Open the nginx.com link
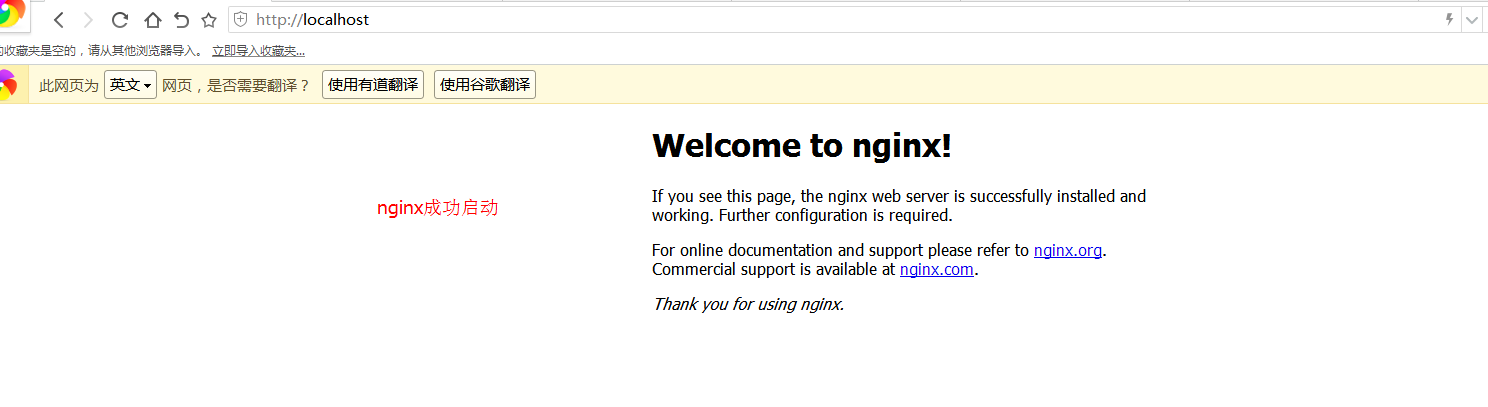Viewport: 1488px width, 407px height. click(937, 269)
